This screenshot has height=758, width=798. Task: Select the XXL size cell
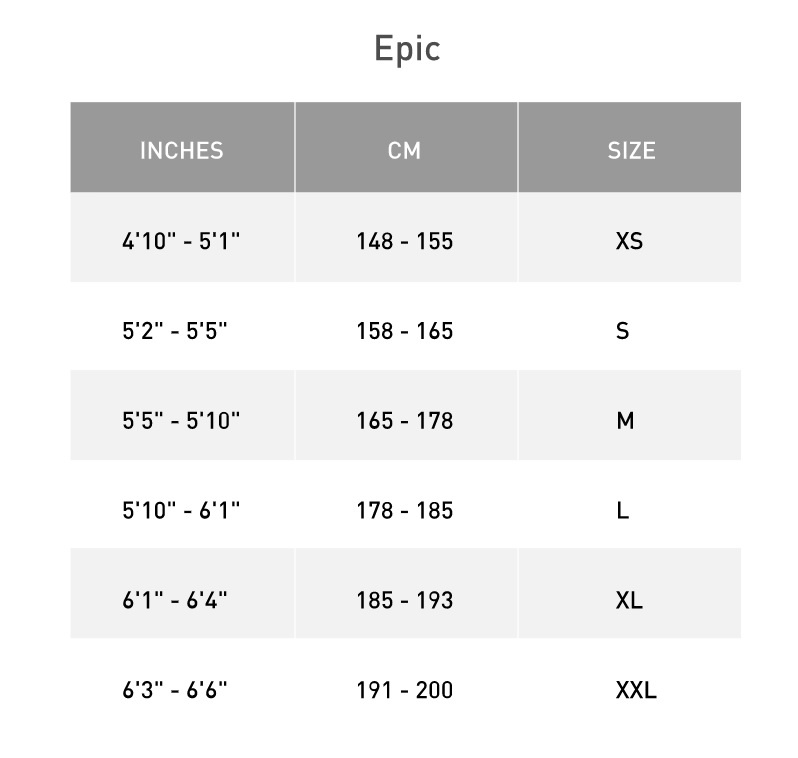[x=636, y=690]
